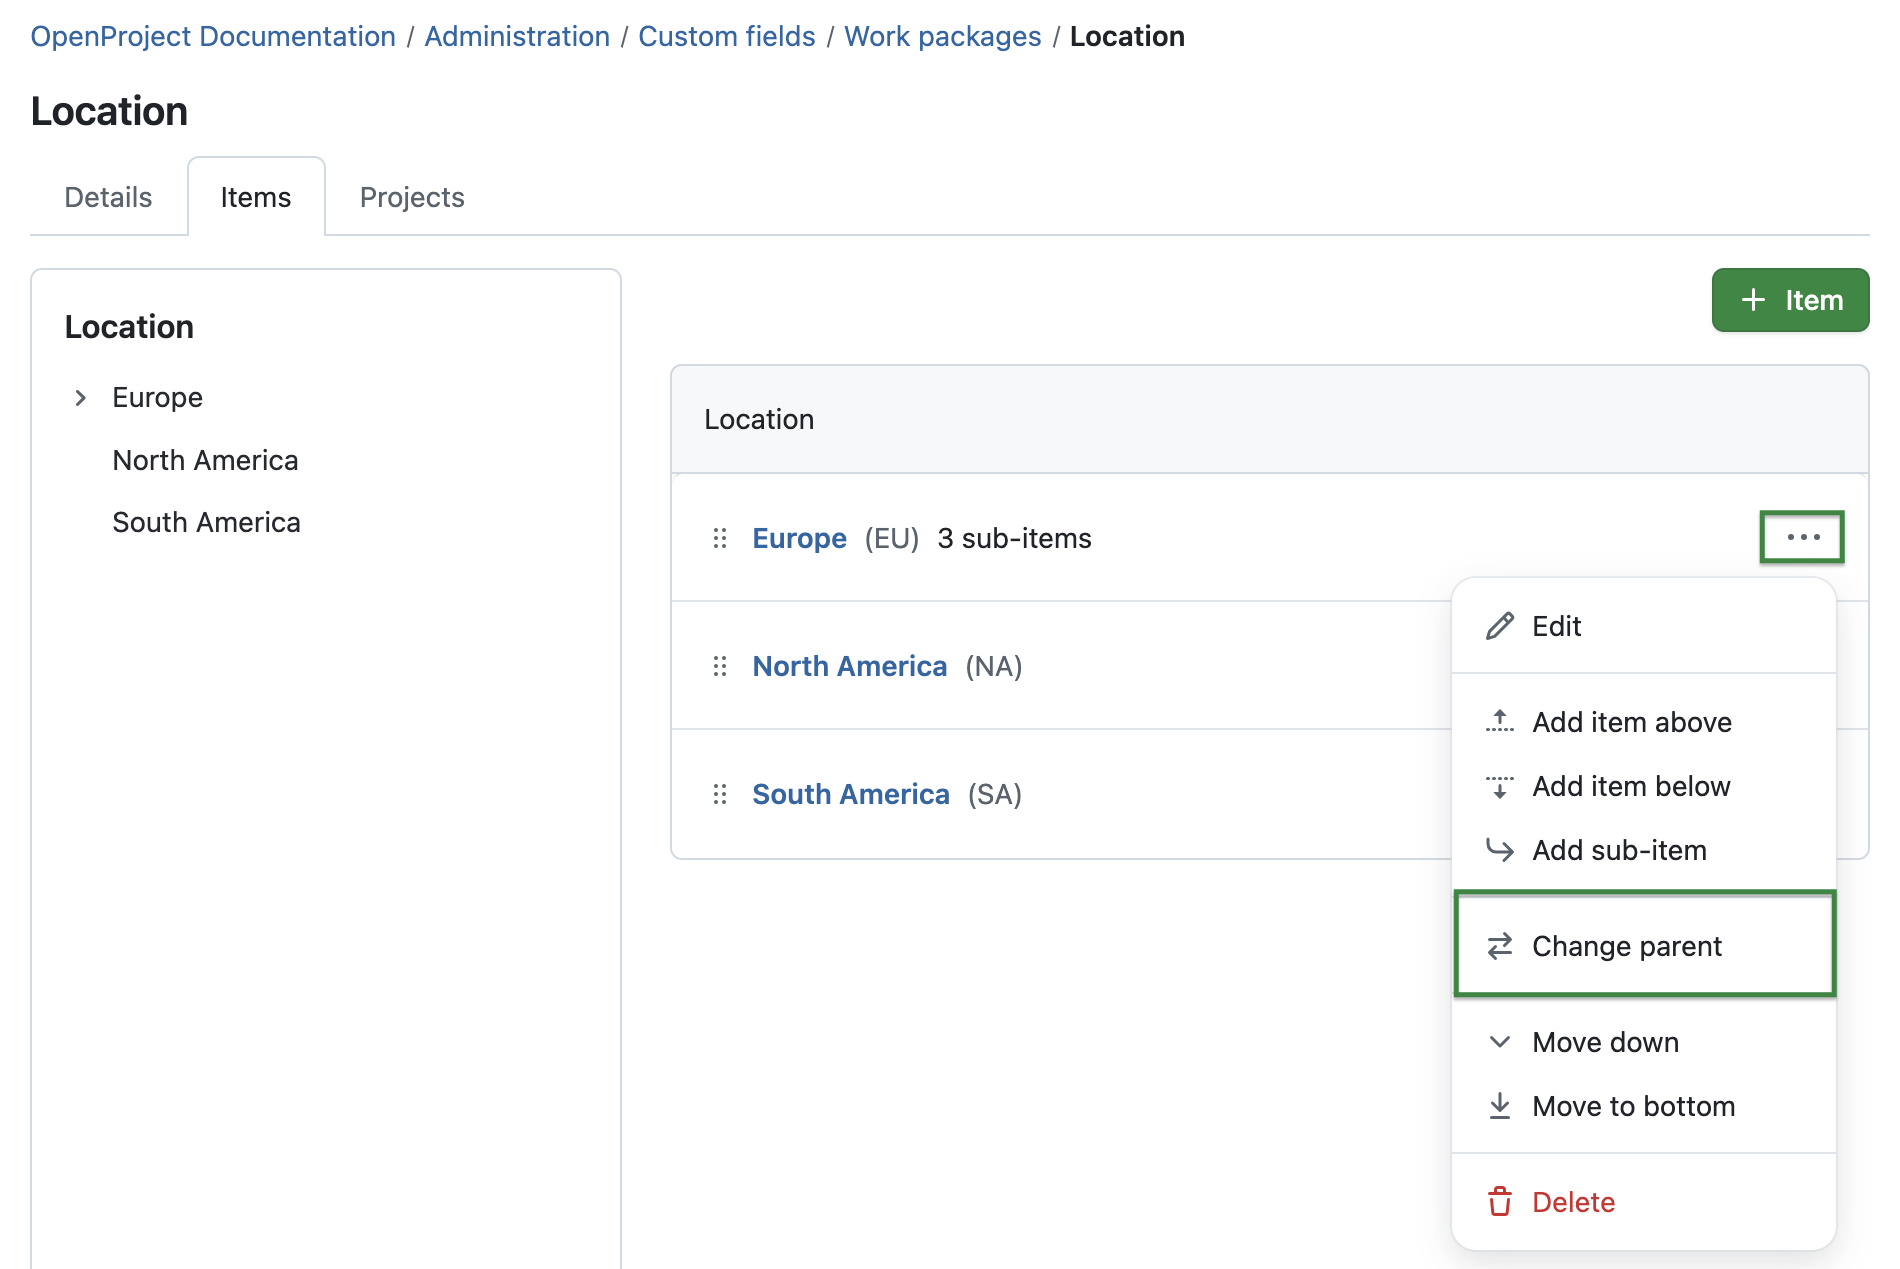The height and width of the screenshot is (1269, 1900).
Task: Click the drag handle beside North America
Action: 720,665
